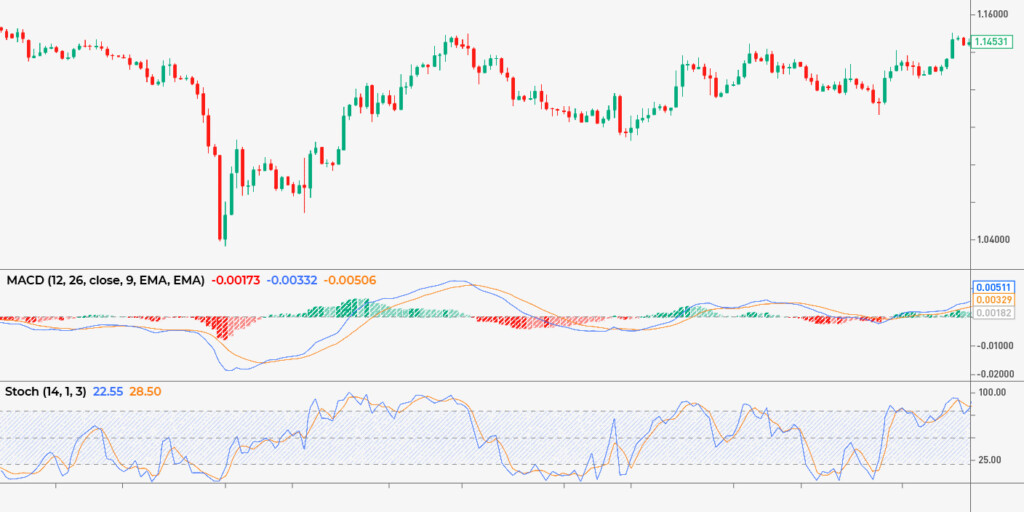
Task: Click the 1.04000 price axis label
Action: coord(996,240)
